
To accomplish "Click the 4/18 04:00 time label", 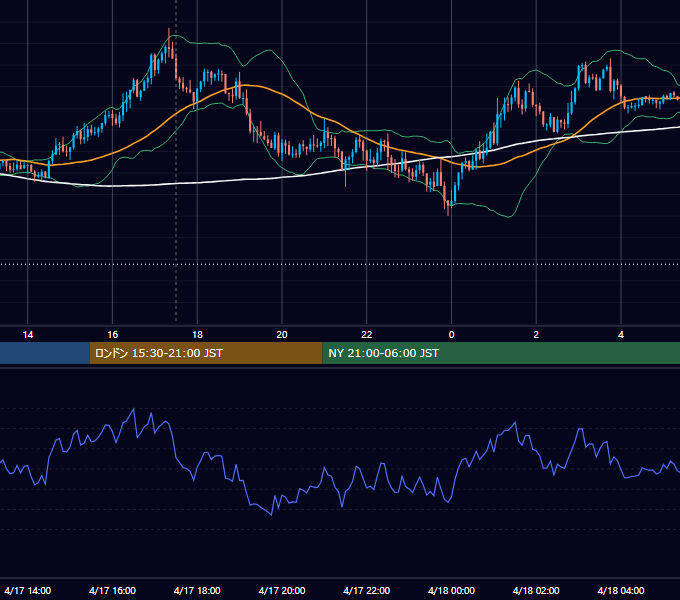I will click(x=621, y=590).
